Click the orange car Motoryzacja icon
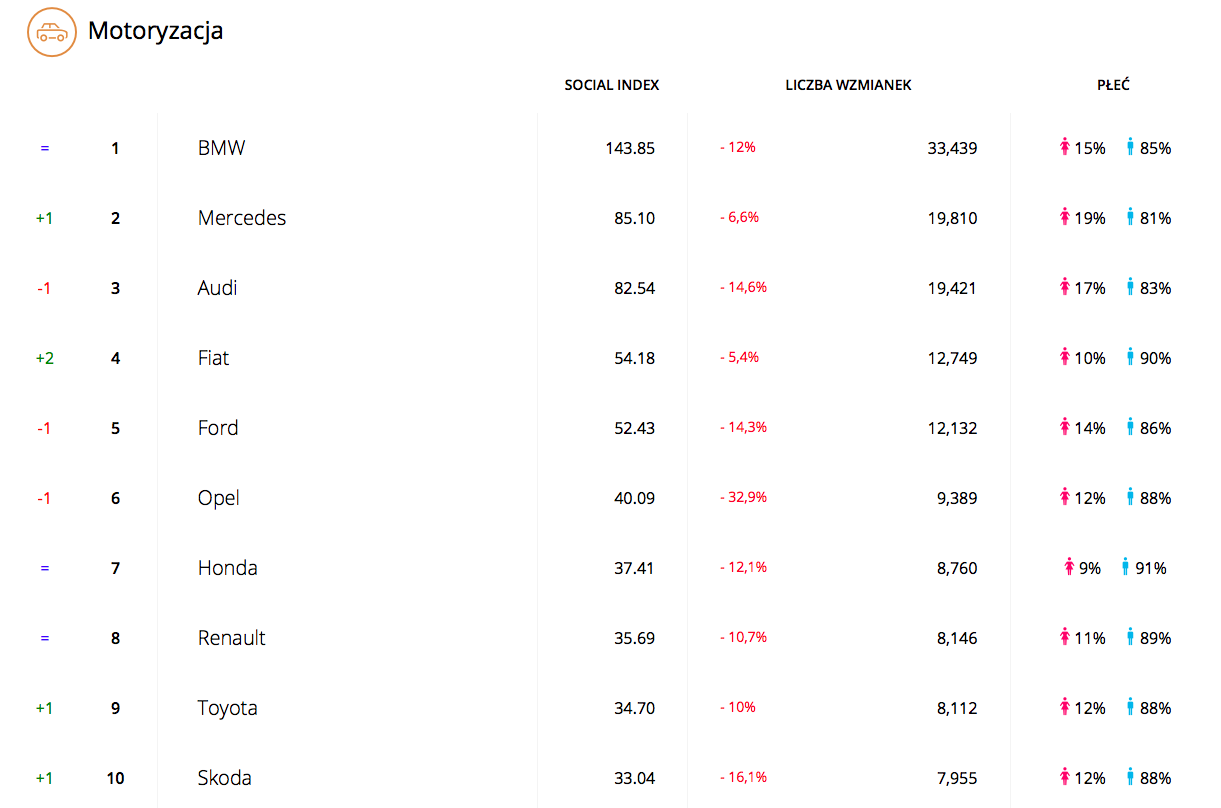 coord(52,32)
